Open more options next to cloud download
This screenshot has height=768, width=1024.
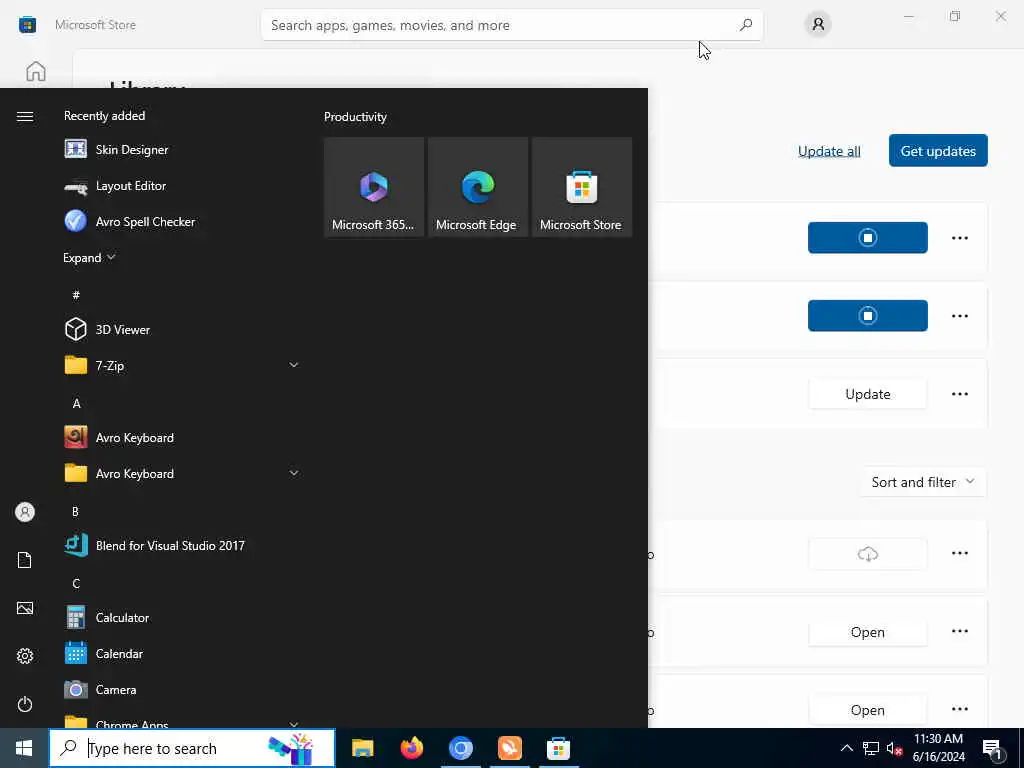pos(959,553)
